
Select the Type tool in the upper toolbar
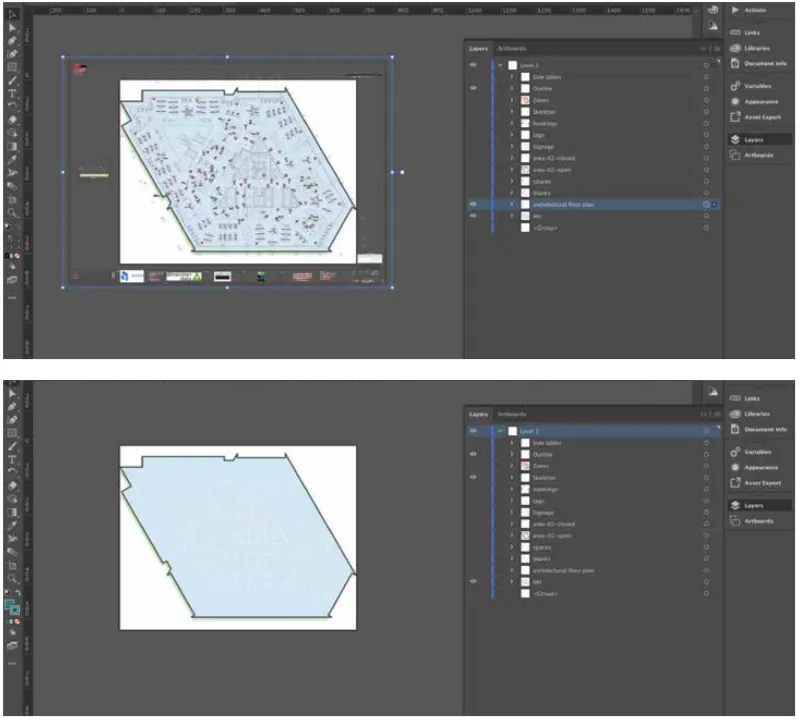pyautogui.click(x=12, y=92)
